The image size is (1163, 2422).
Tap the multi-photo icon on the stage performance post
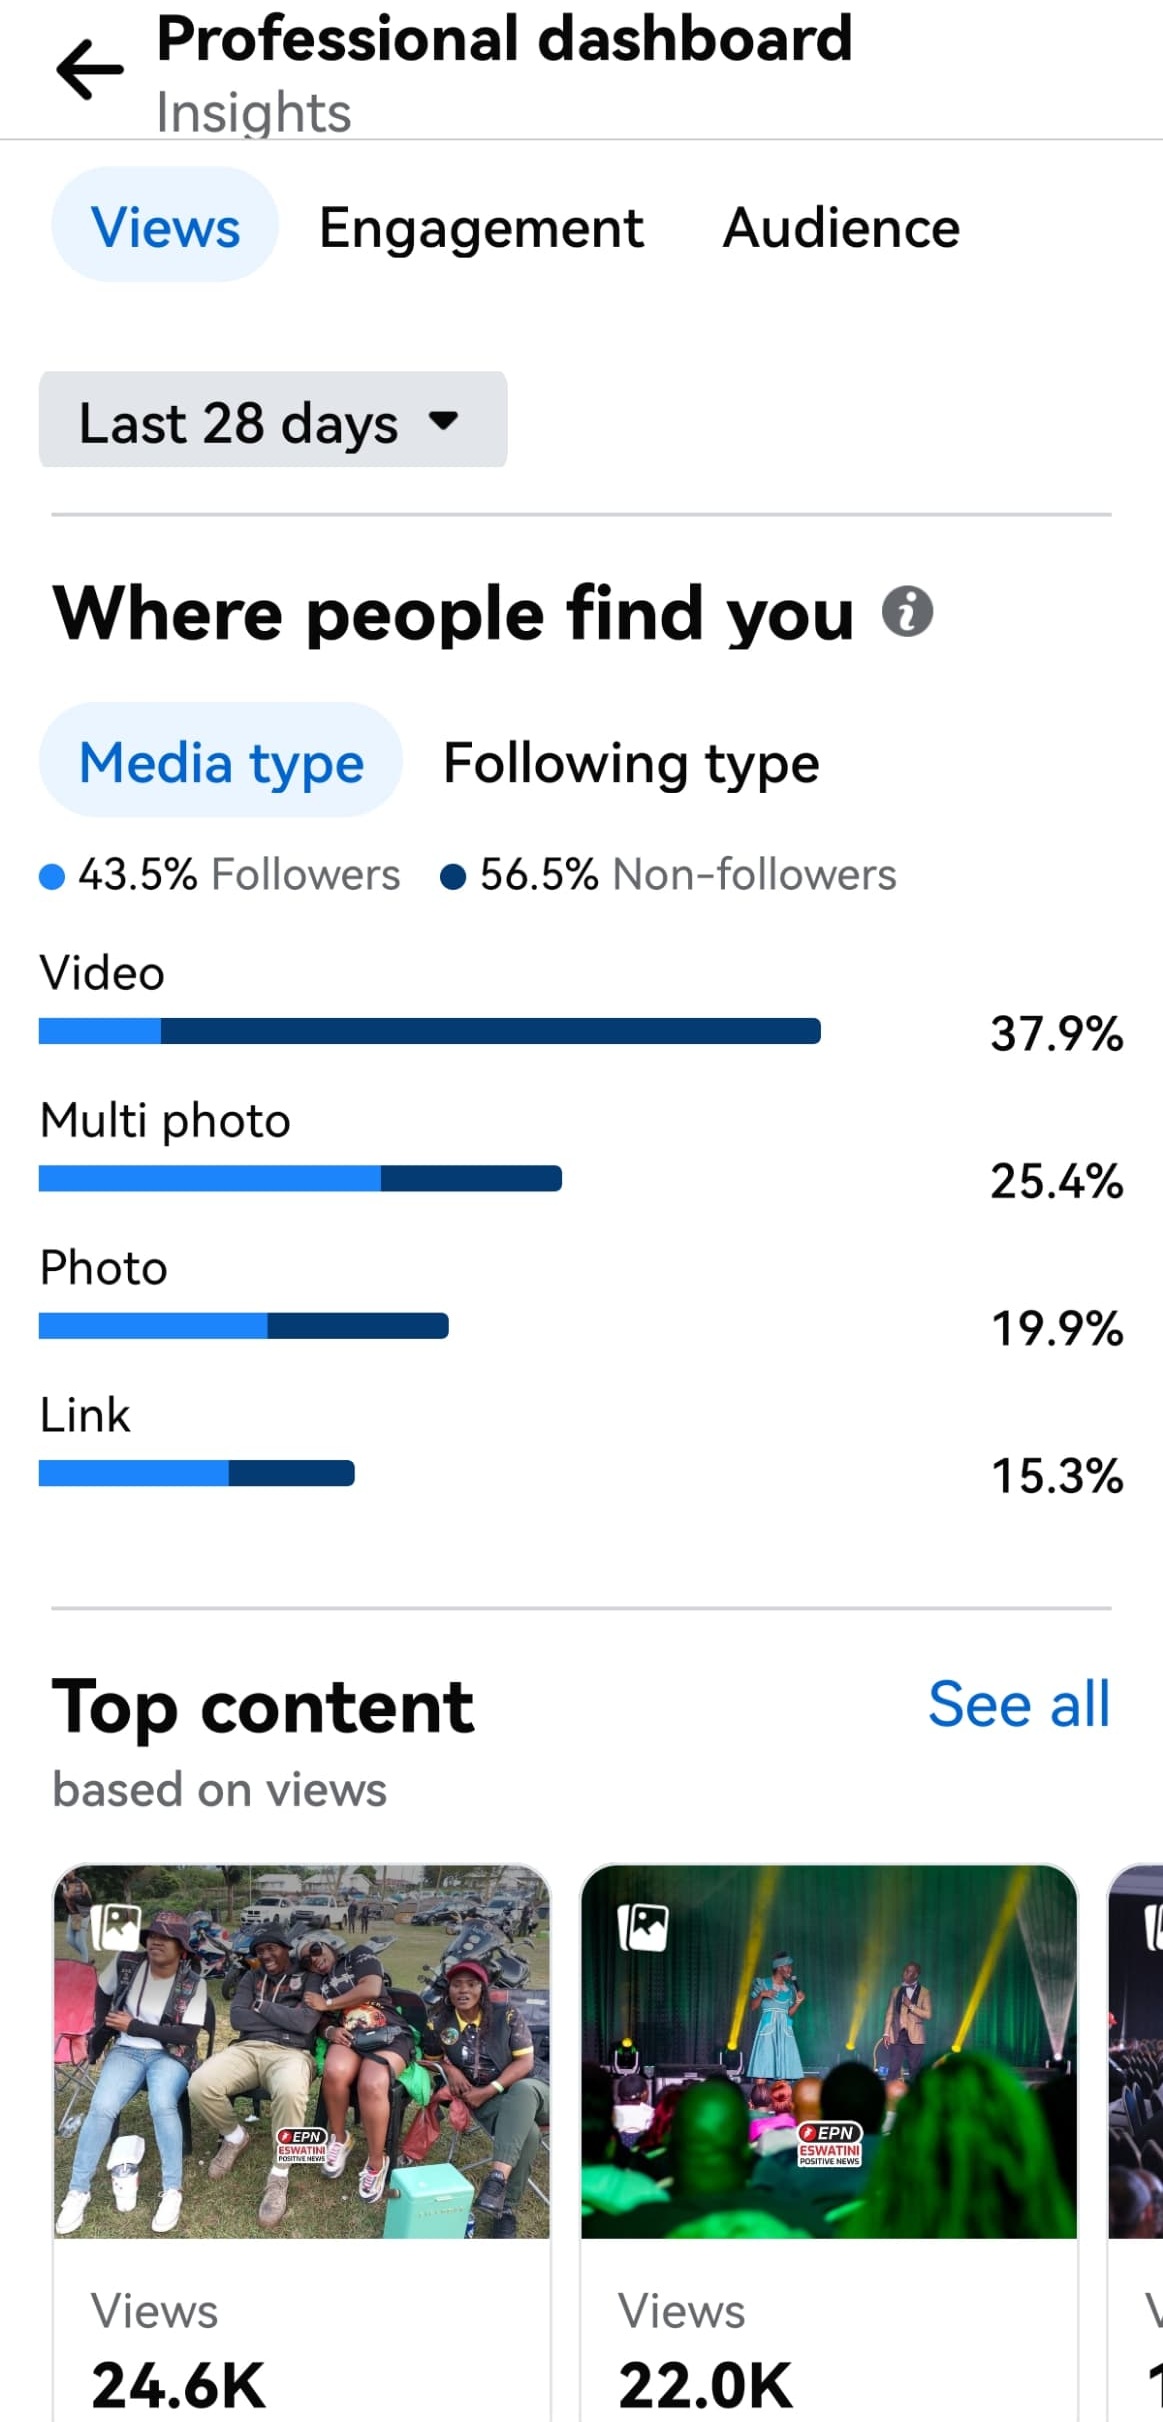coord(643,1926)
